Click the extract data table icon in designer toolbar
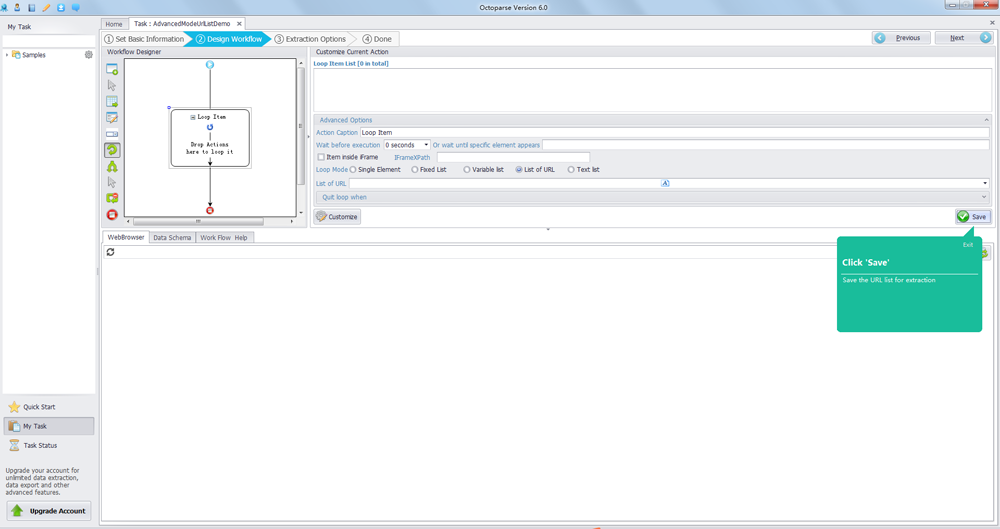The height and width of the screenshot is (529, 1000). point(112,101)
